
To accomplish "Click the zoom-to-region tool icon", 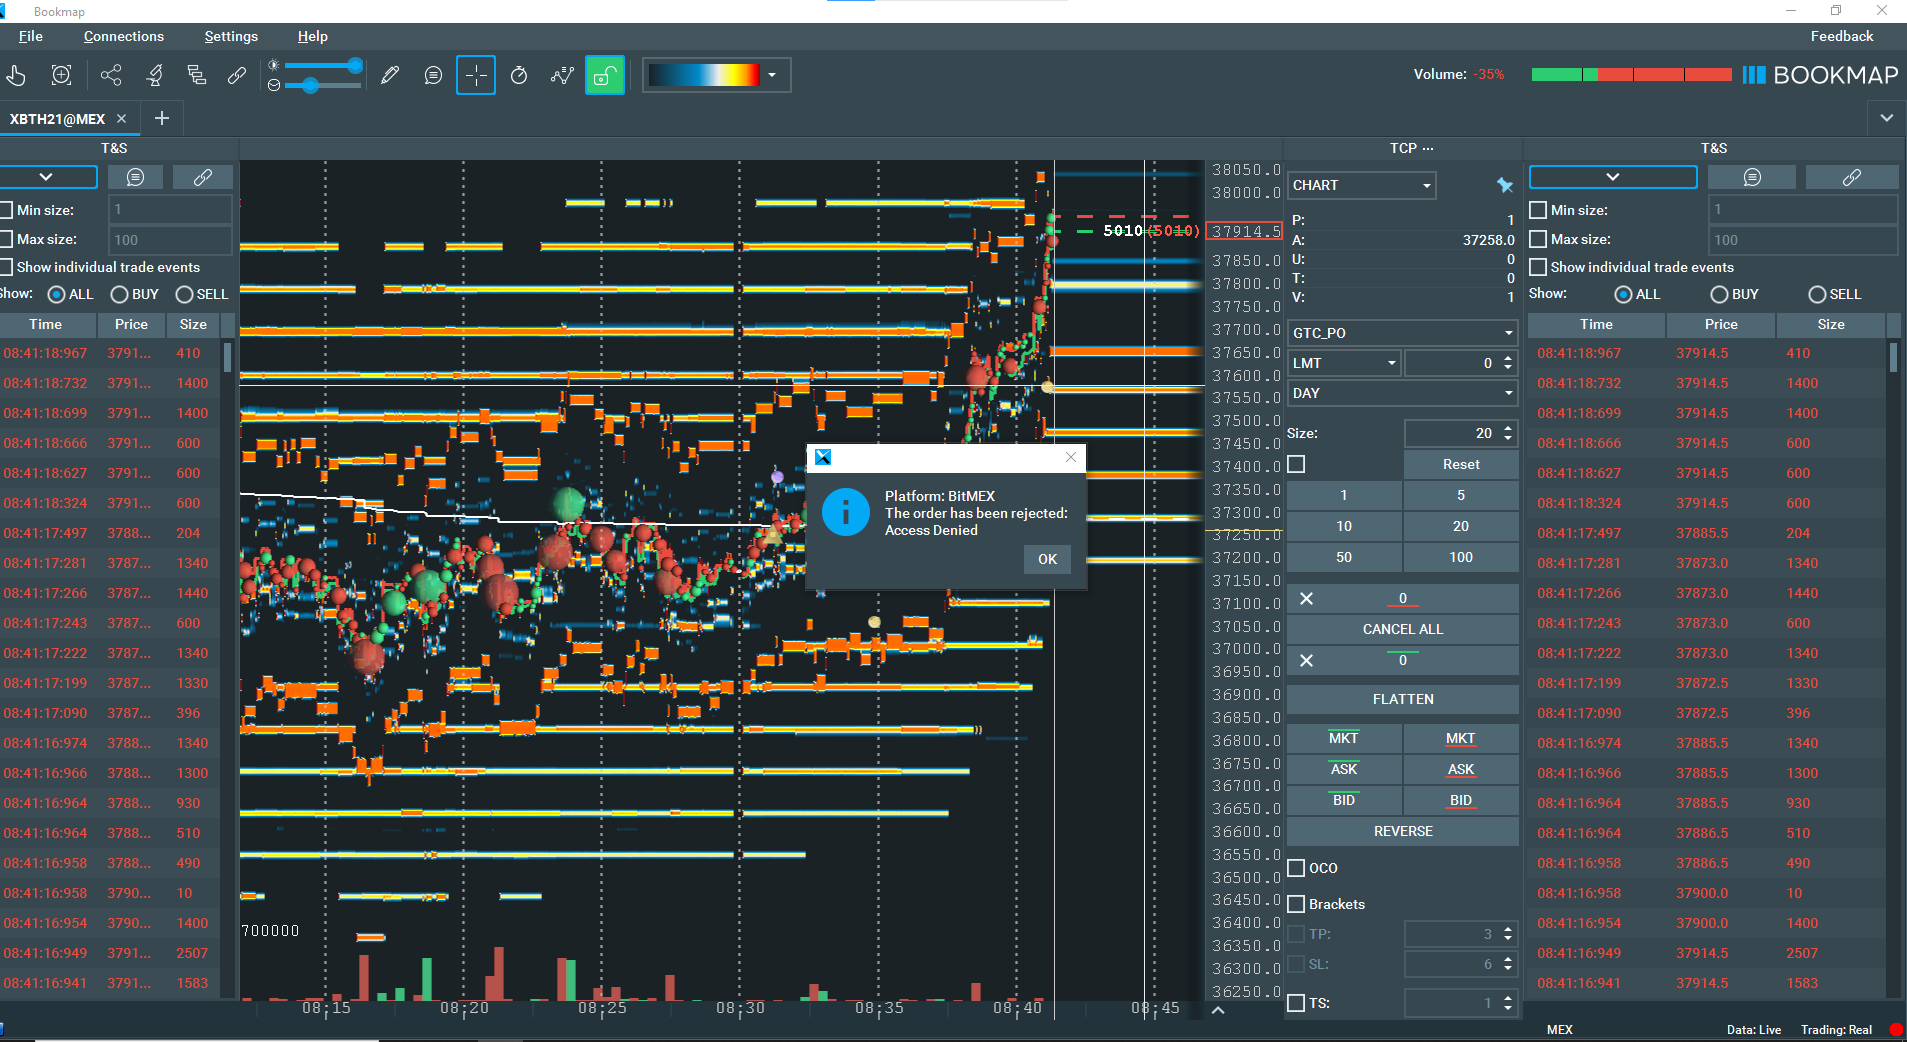I will [x=62, y=75].
